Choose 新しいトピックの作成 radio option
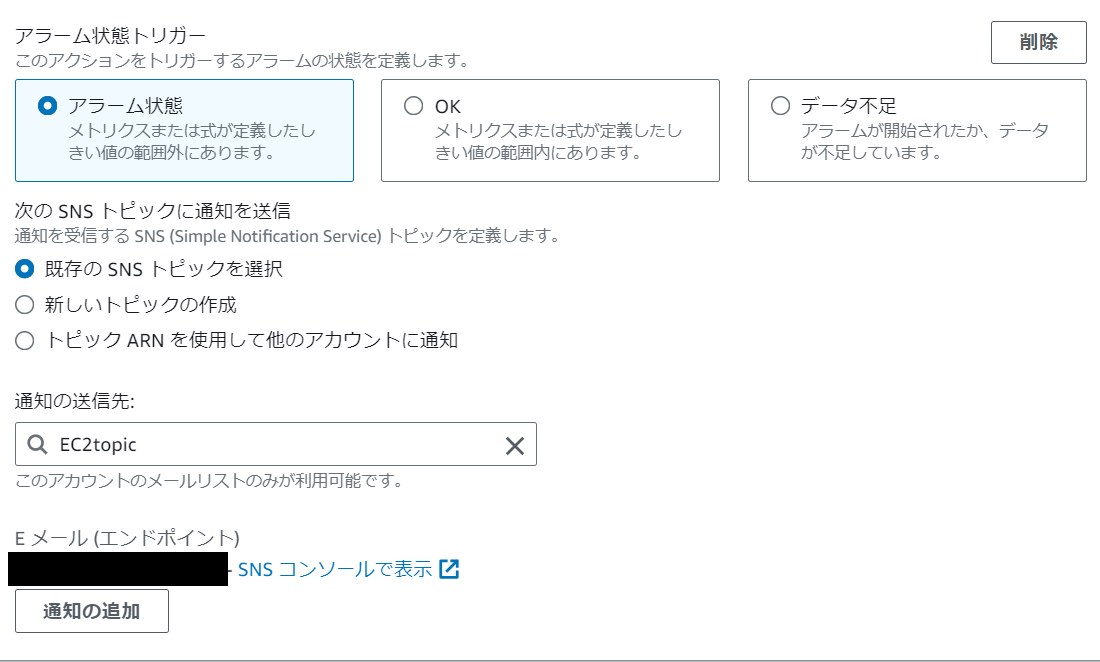 25,304
